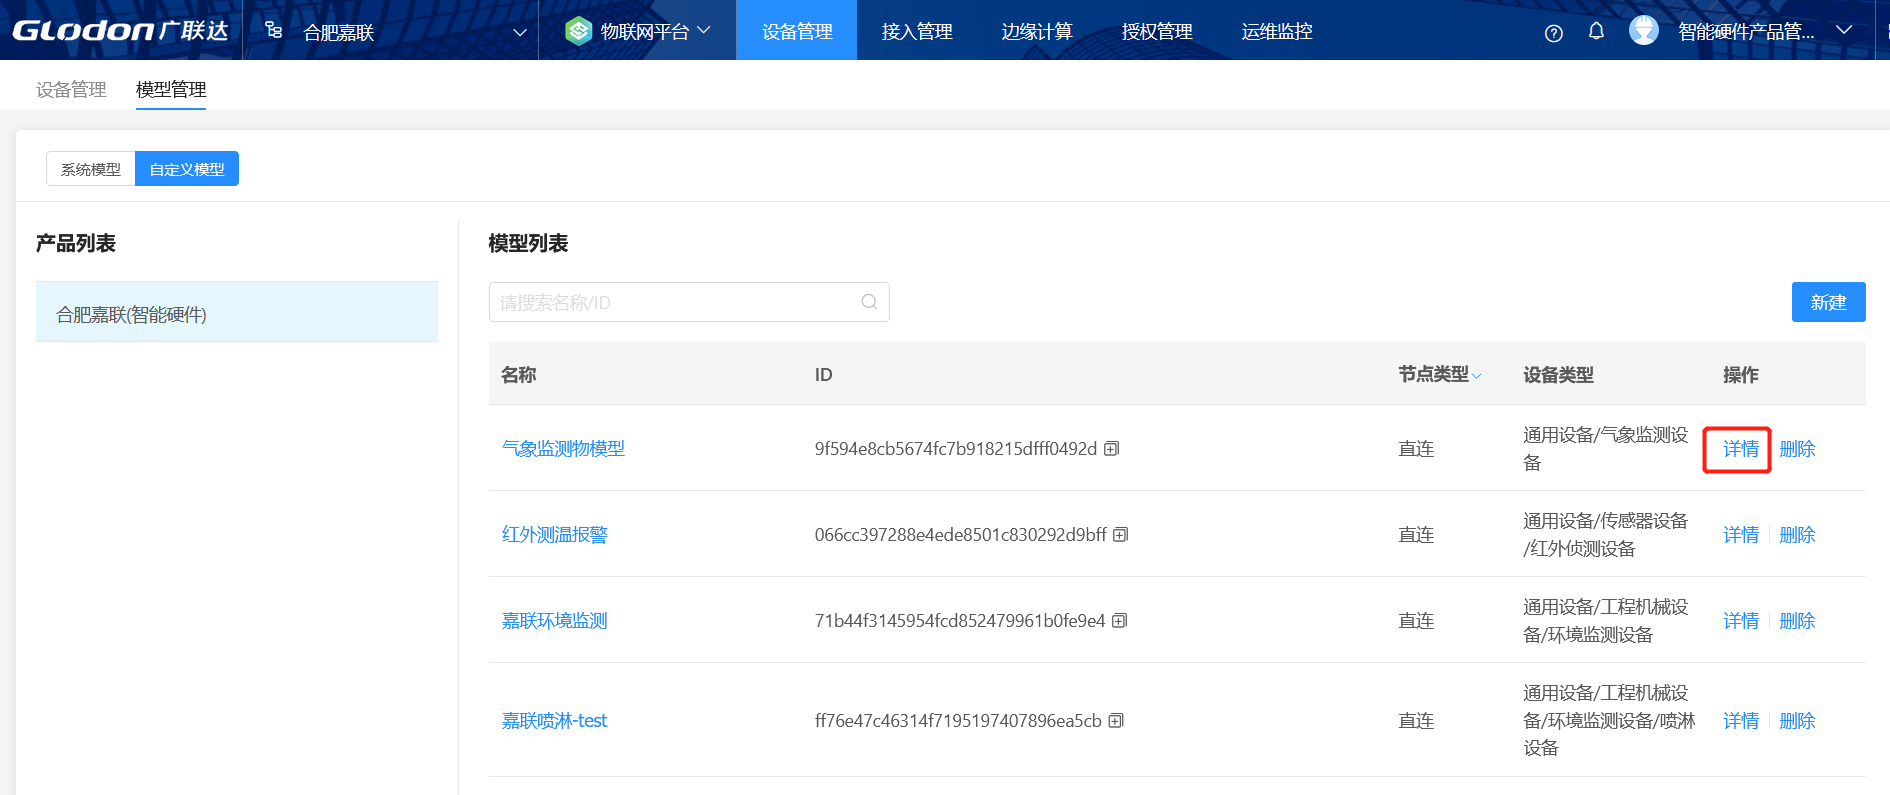Copy the 嘉联环境监测 ID
The image size is (1890, 795).
1119,621
